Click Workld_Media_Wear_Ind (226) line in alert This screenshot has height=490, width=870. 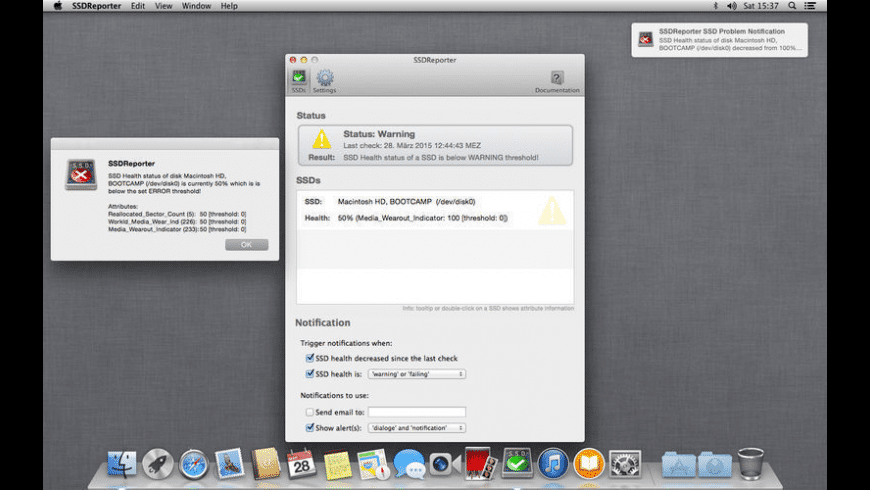pos(177,221)
